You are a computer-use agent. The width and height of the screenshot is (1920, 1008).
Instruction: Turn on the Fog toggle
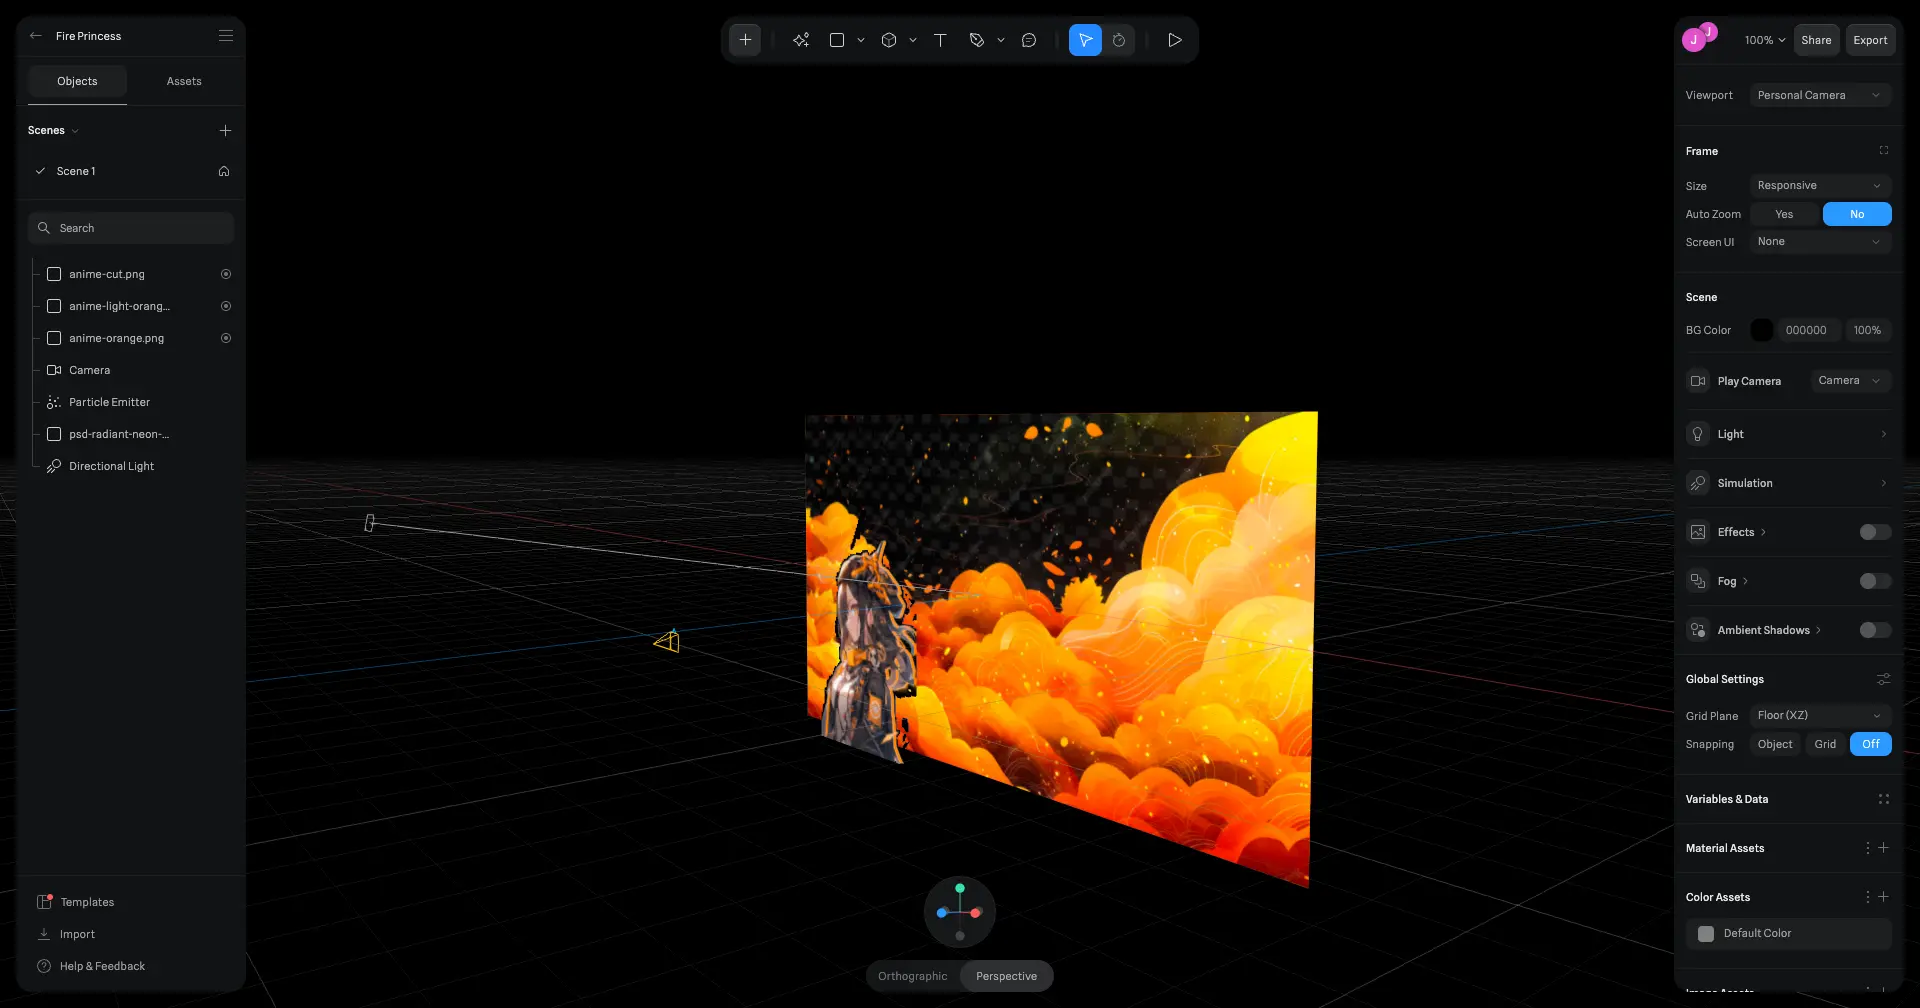(x=1873, y=580)
